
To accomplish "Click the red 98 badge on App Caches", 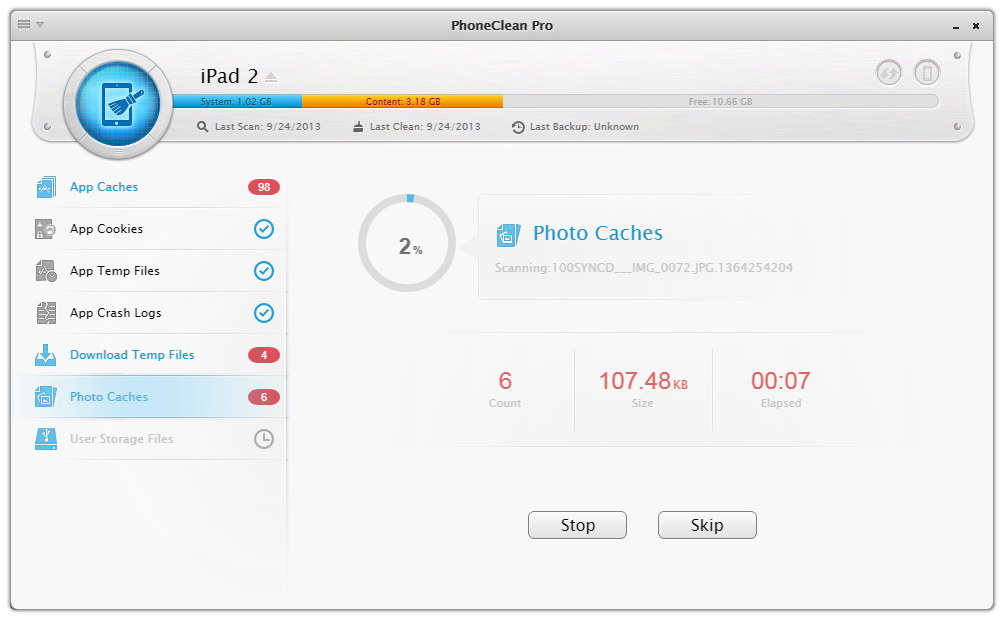I will point(264,187).
